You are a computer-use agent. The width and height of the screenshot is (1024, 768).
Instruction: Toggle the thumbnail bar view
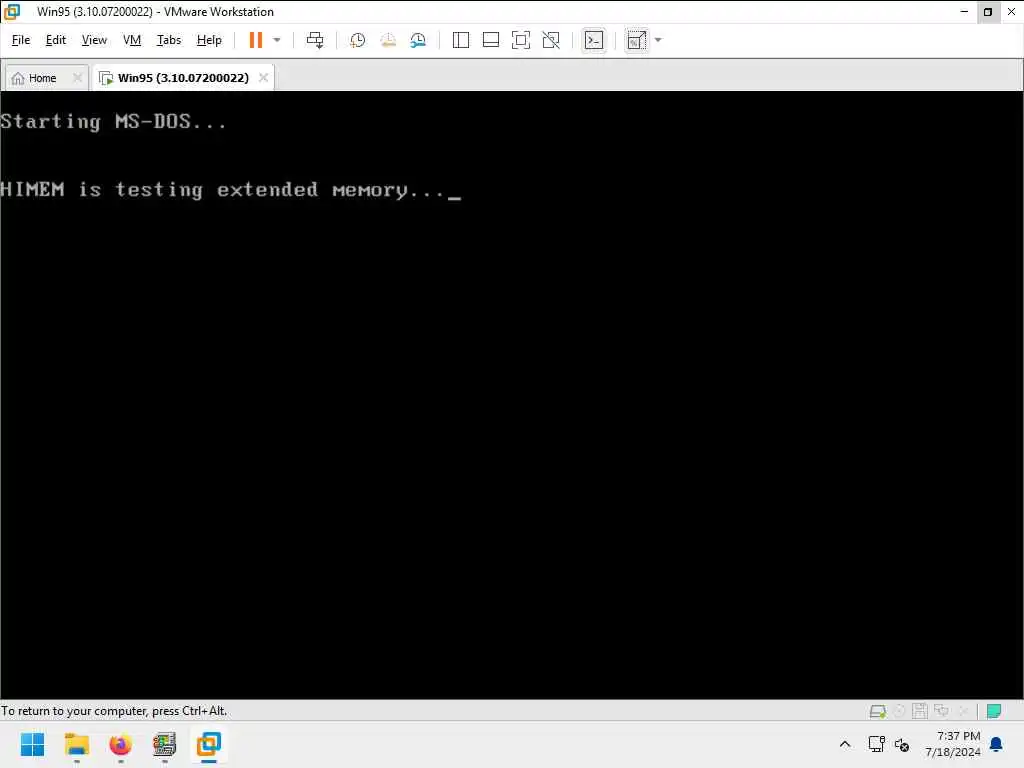click(490, 40)
